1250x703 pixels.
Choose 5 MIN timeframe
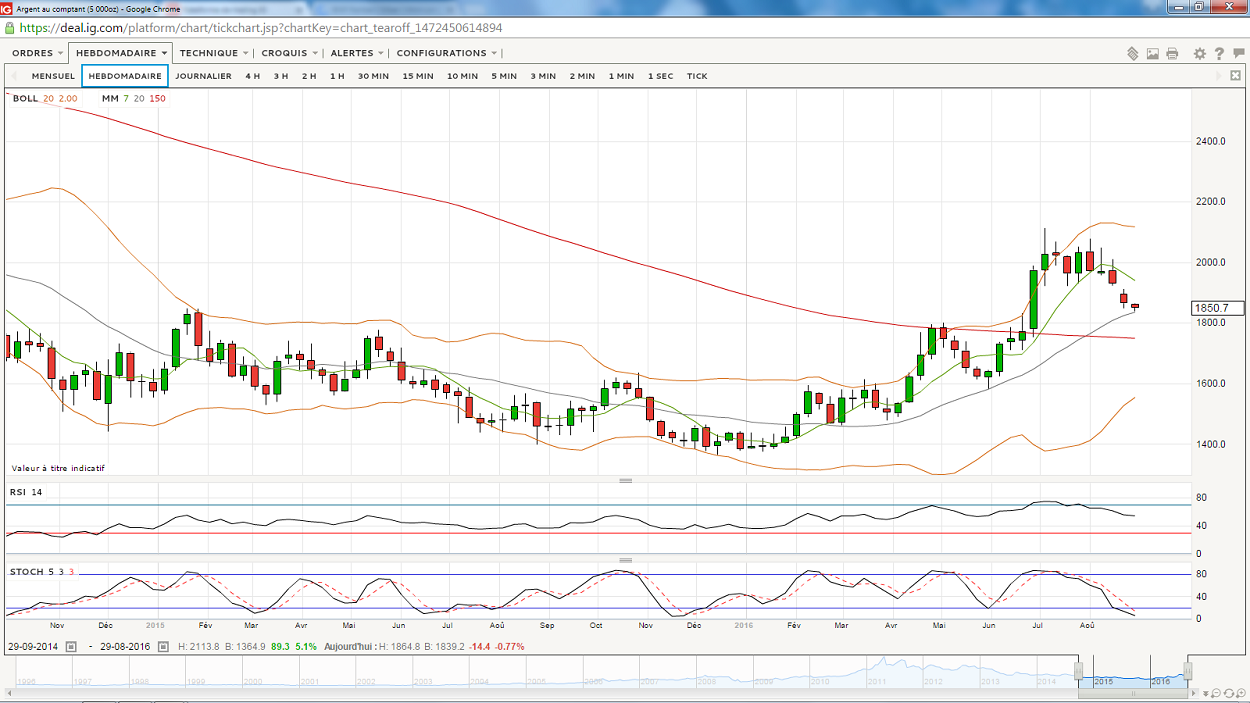504,76
